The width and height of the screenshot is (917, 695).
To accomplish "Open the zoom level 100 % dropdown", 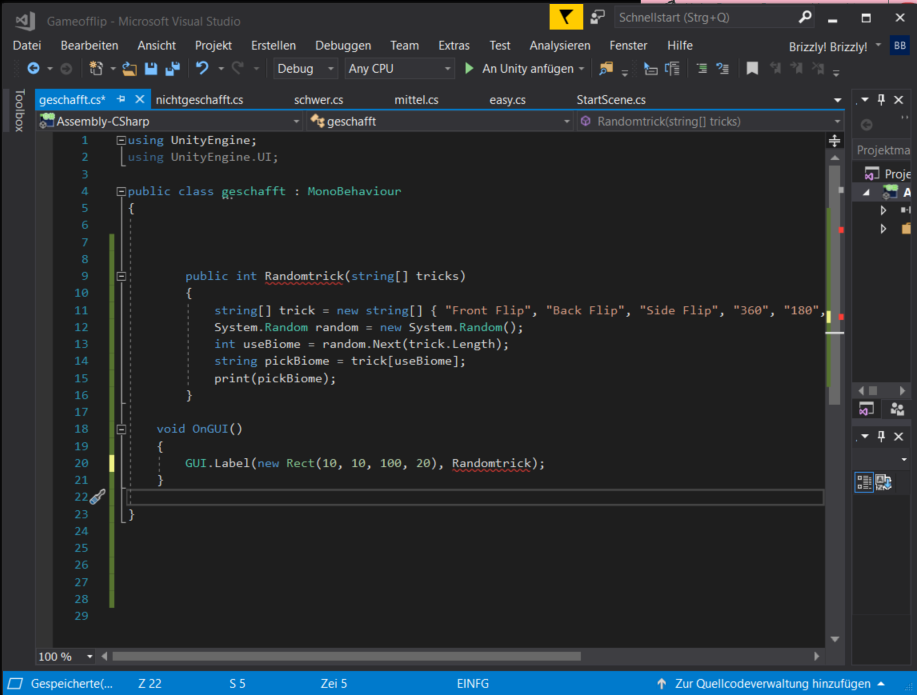I will (90, 657).
